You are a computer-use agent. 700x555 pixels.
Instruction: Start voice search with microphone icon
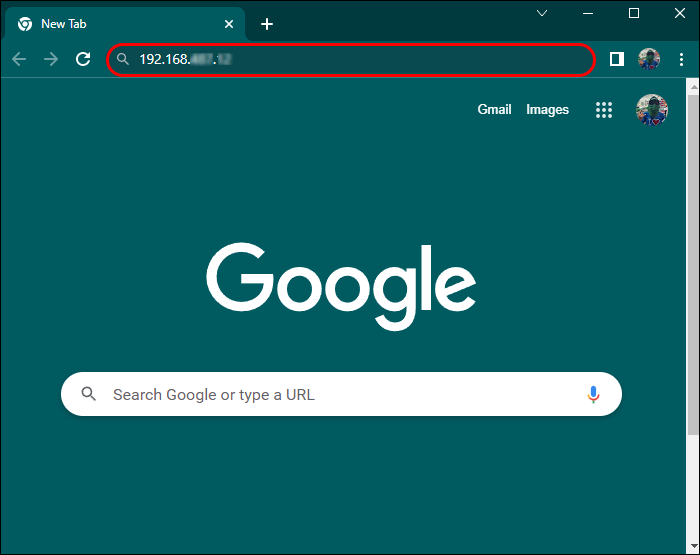click(x=593, y=394)
